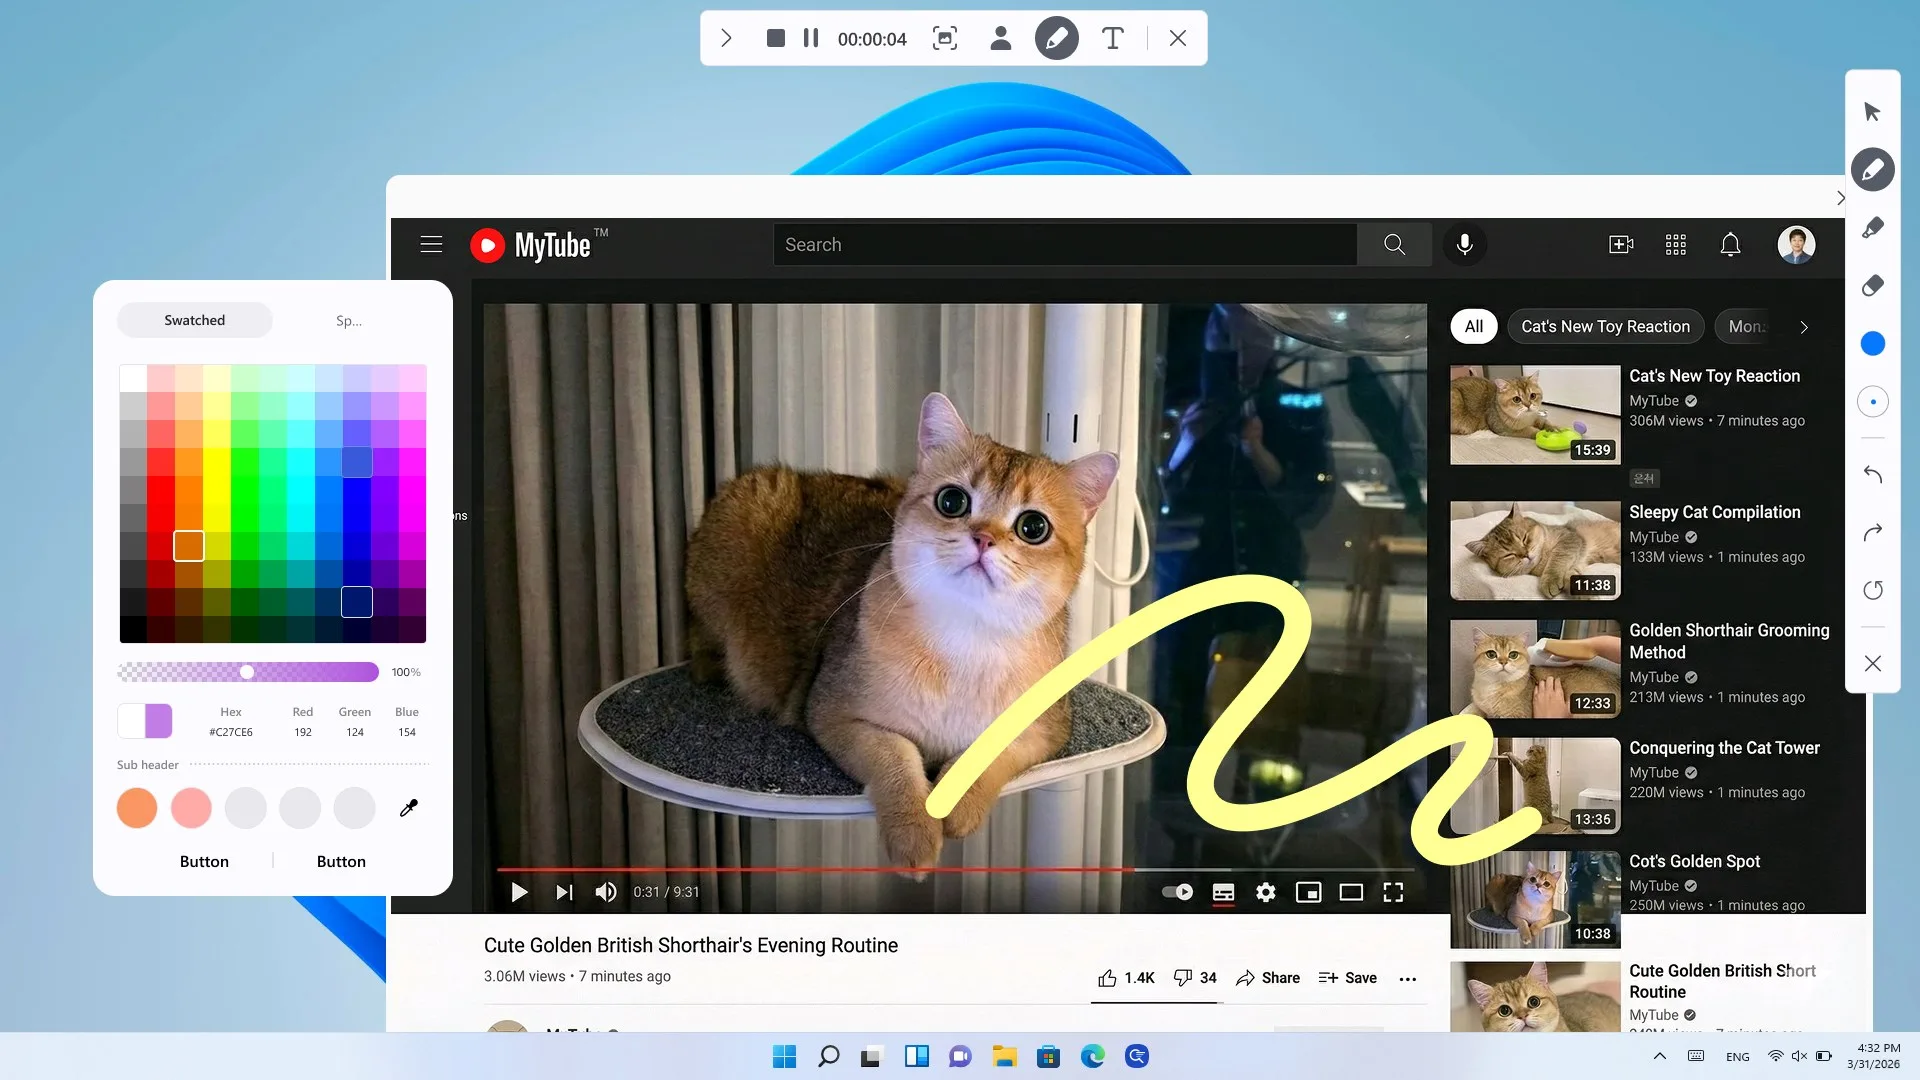Toggle the pen annotation button in the recording toolbar

pos(1056,38)
